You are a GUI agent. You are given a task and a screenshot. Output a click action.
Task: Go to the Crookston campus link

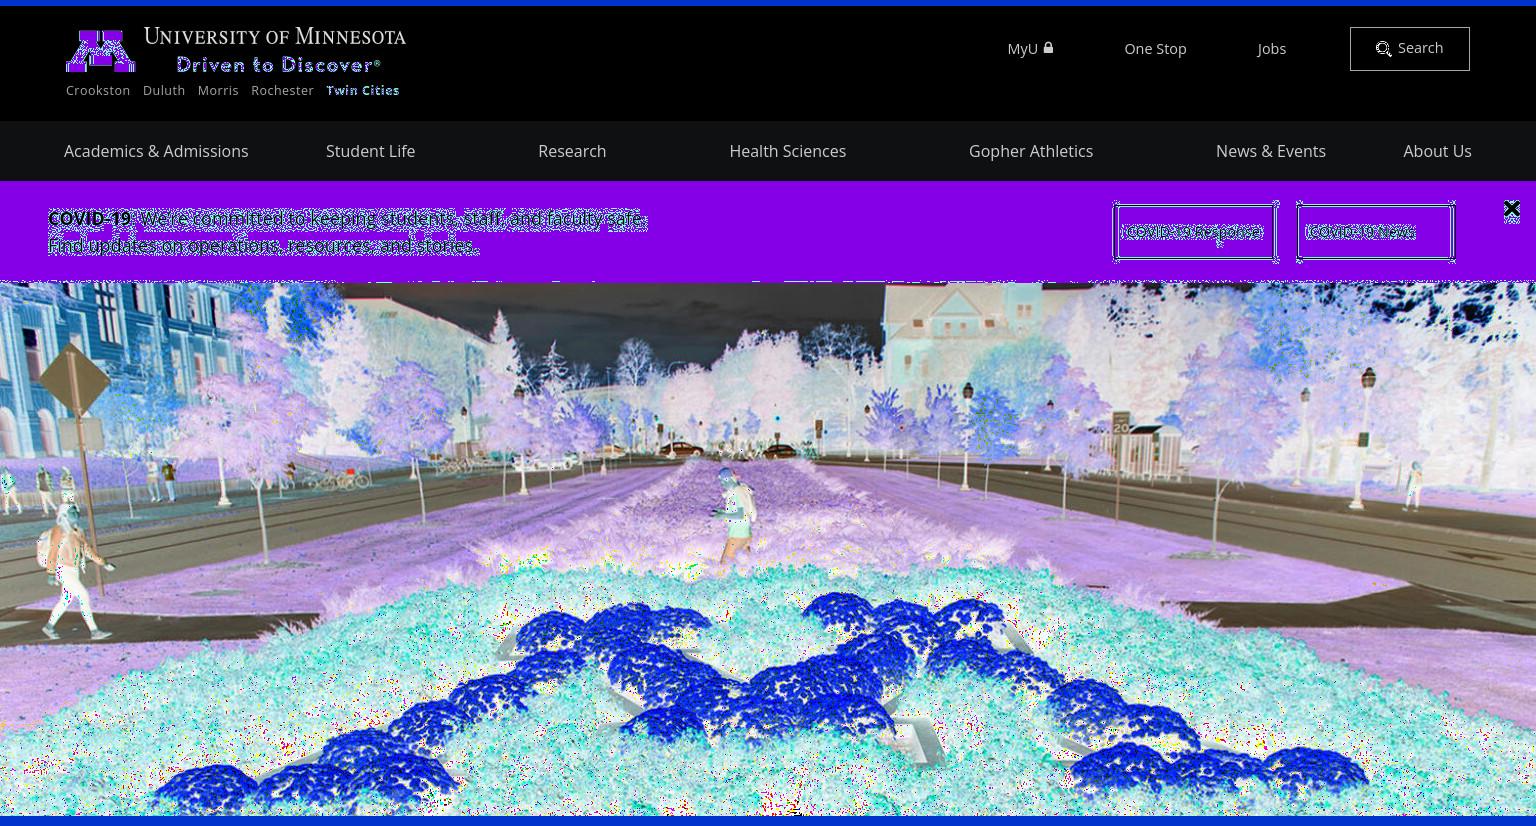point(98,90)
